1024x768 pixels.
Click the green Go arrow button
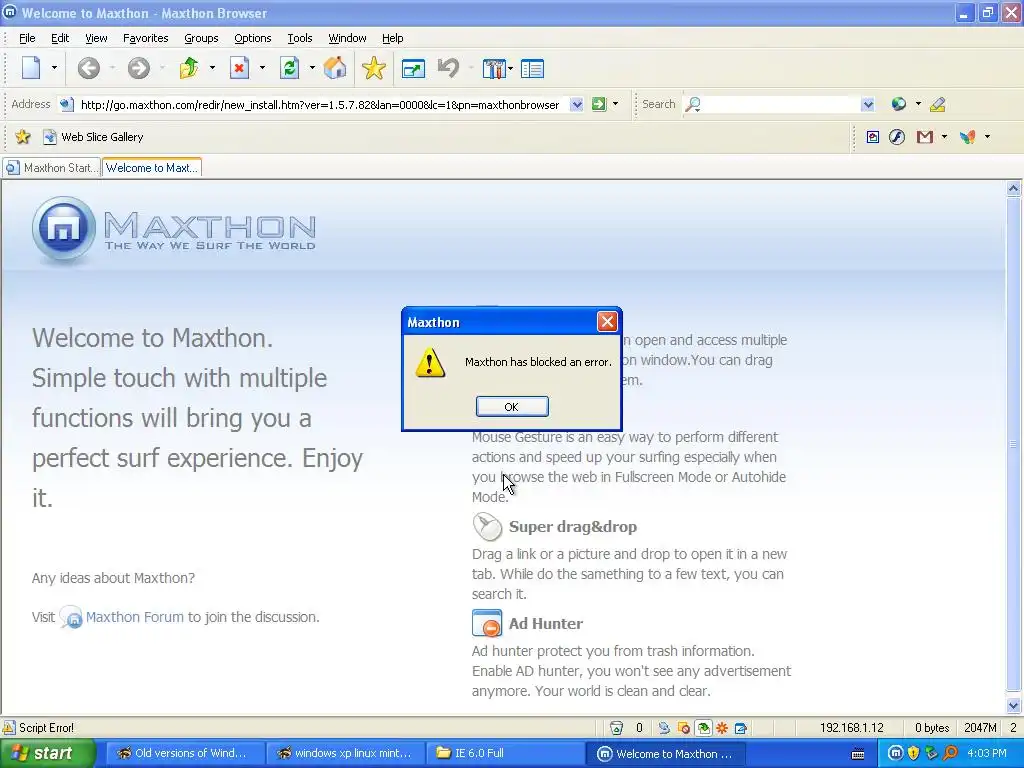click(598, 104)
